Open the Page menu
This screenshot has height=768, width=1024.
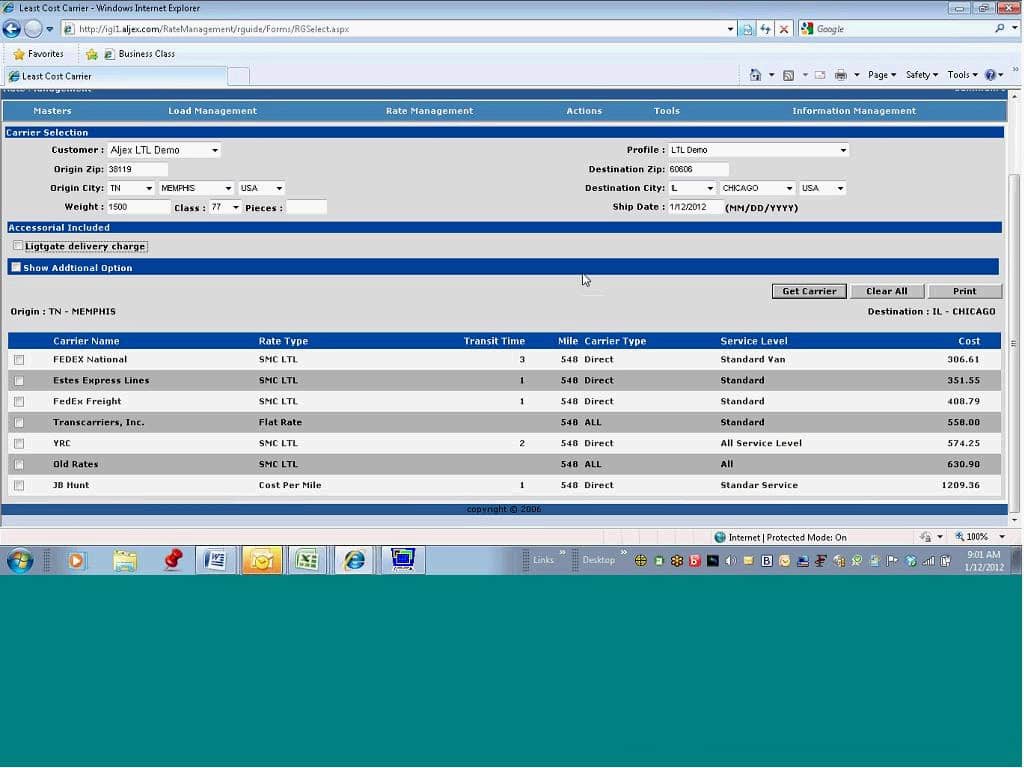pos(882,75)
